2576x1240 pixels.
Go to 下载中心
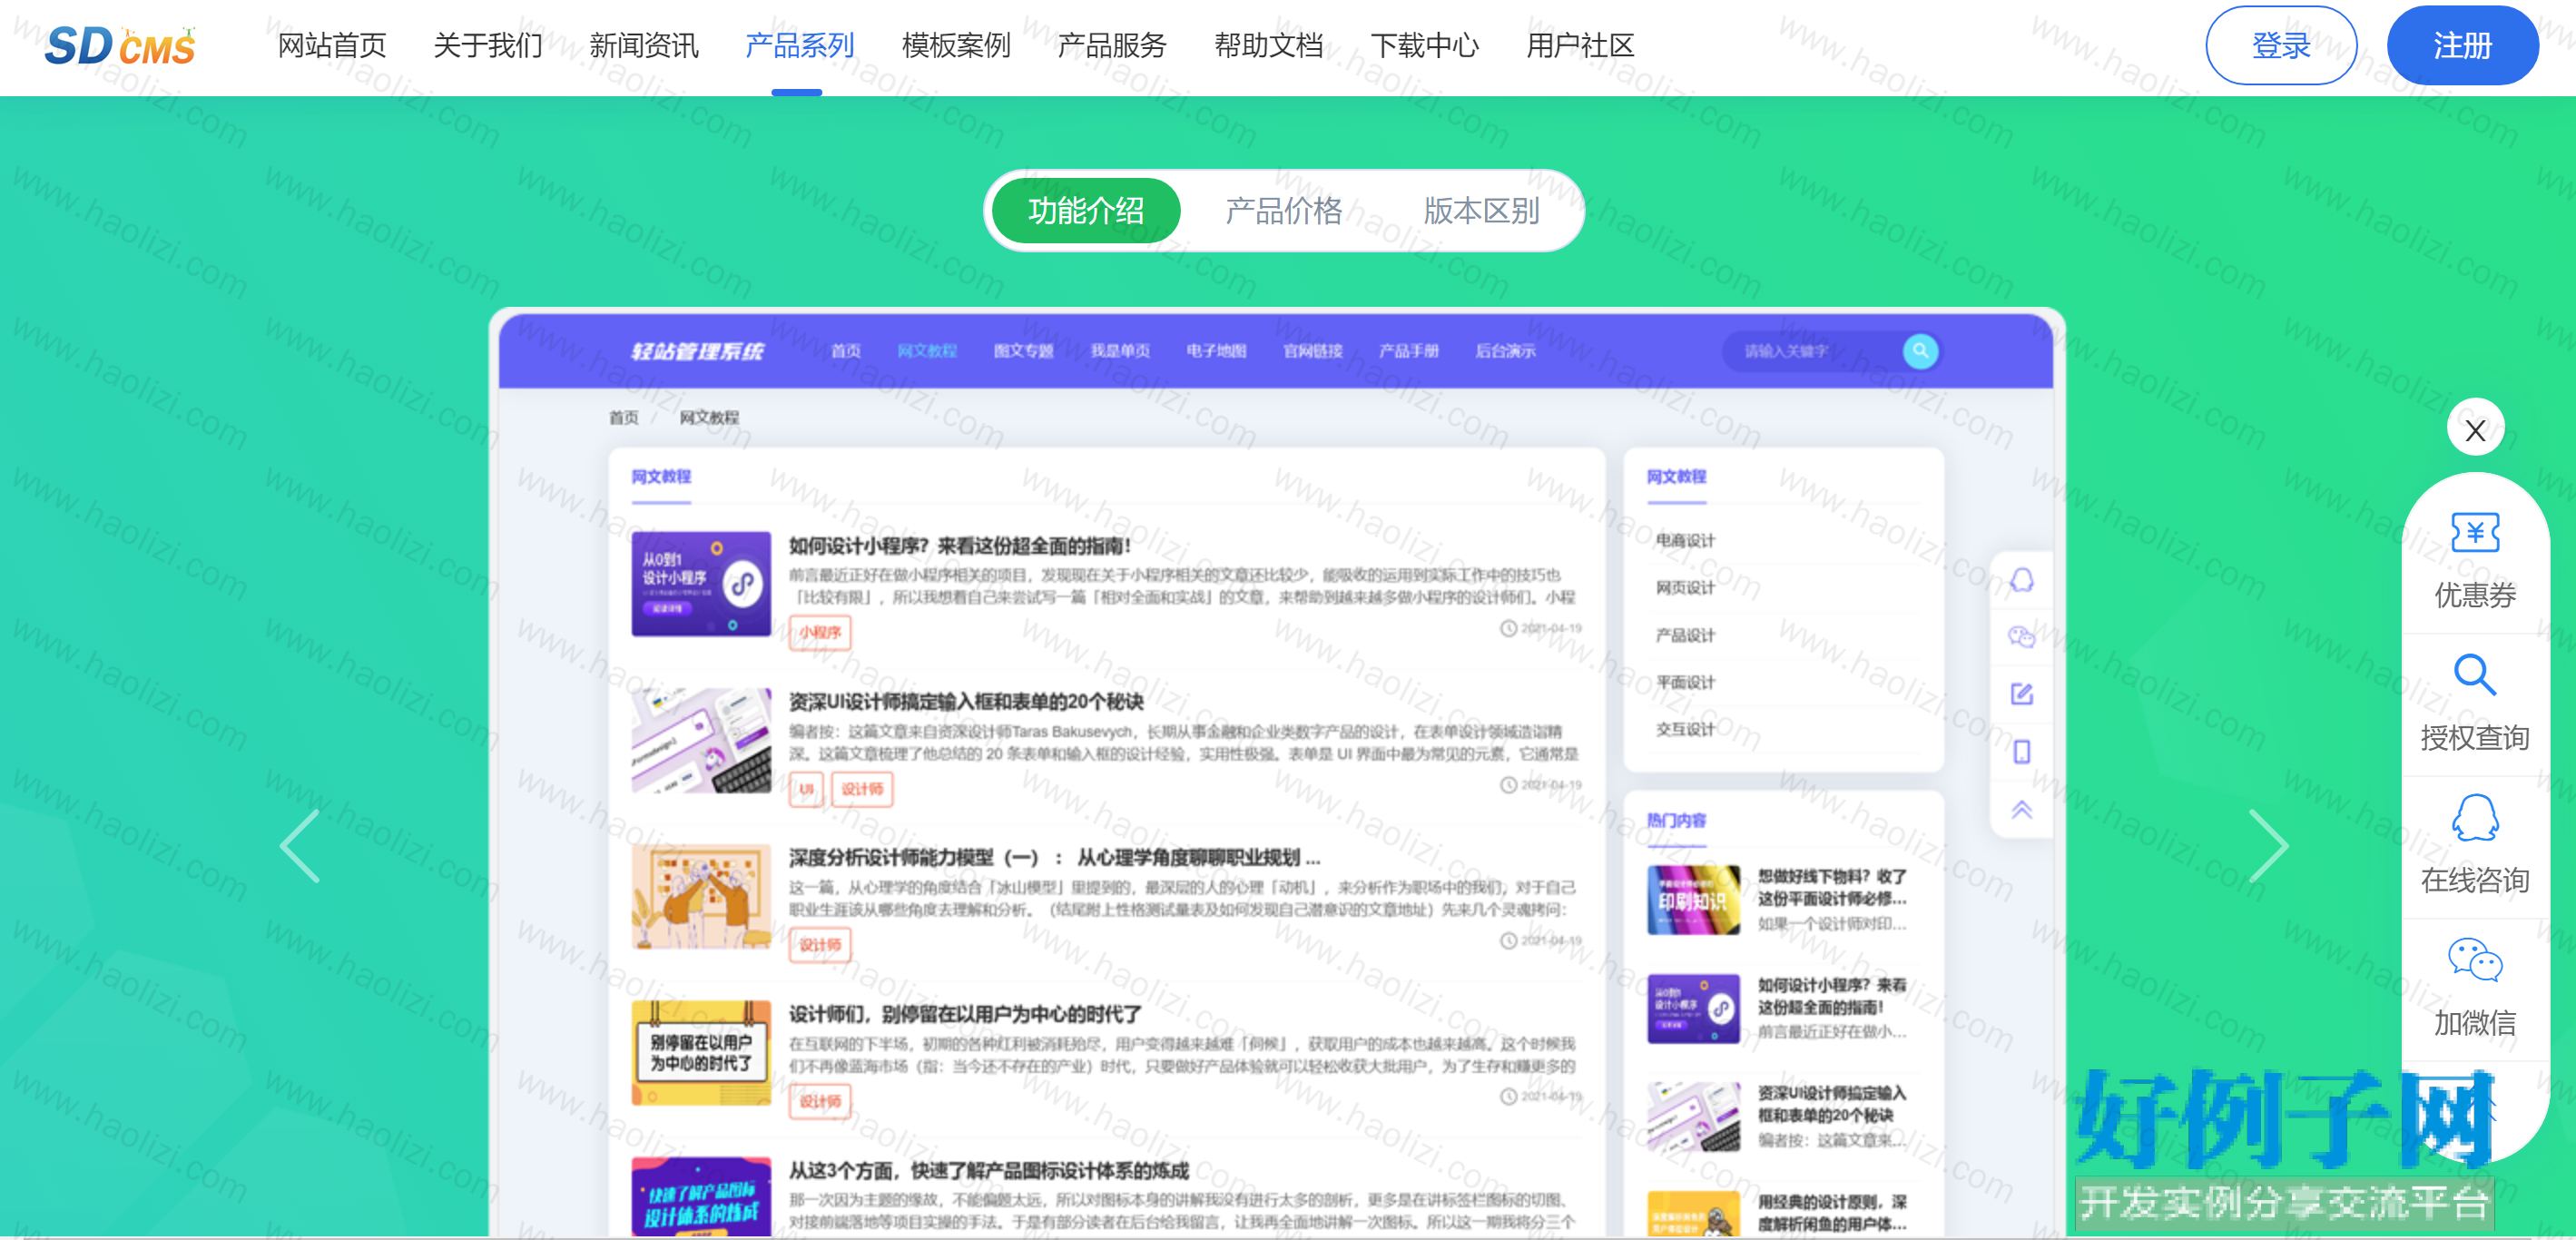1424,46
